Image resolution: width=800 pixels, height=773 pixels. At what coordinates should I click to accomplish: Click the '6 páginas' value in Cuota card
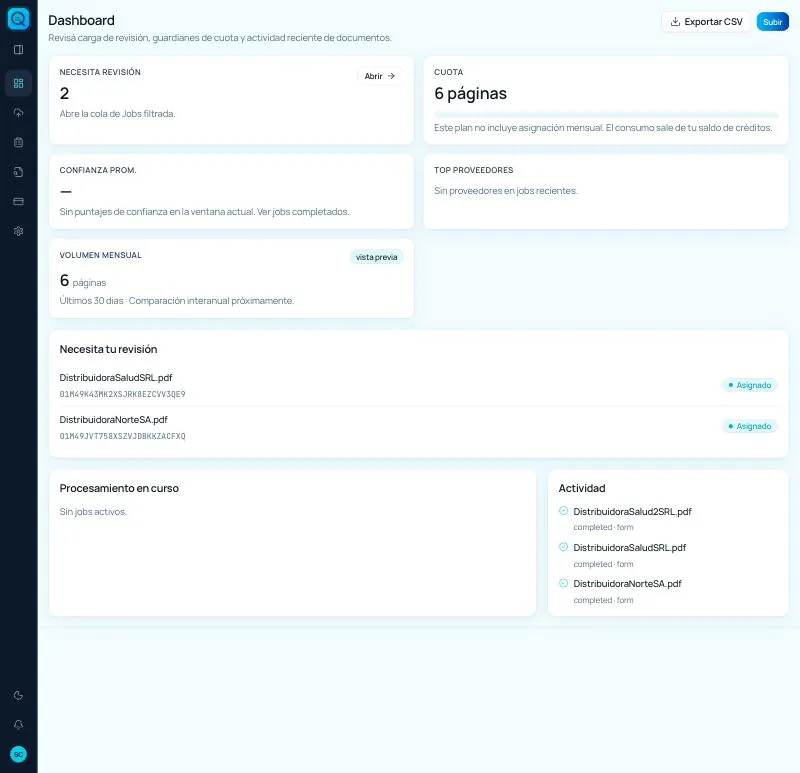pos(470,93)
